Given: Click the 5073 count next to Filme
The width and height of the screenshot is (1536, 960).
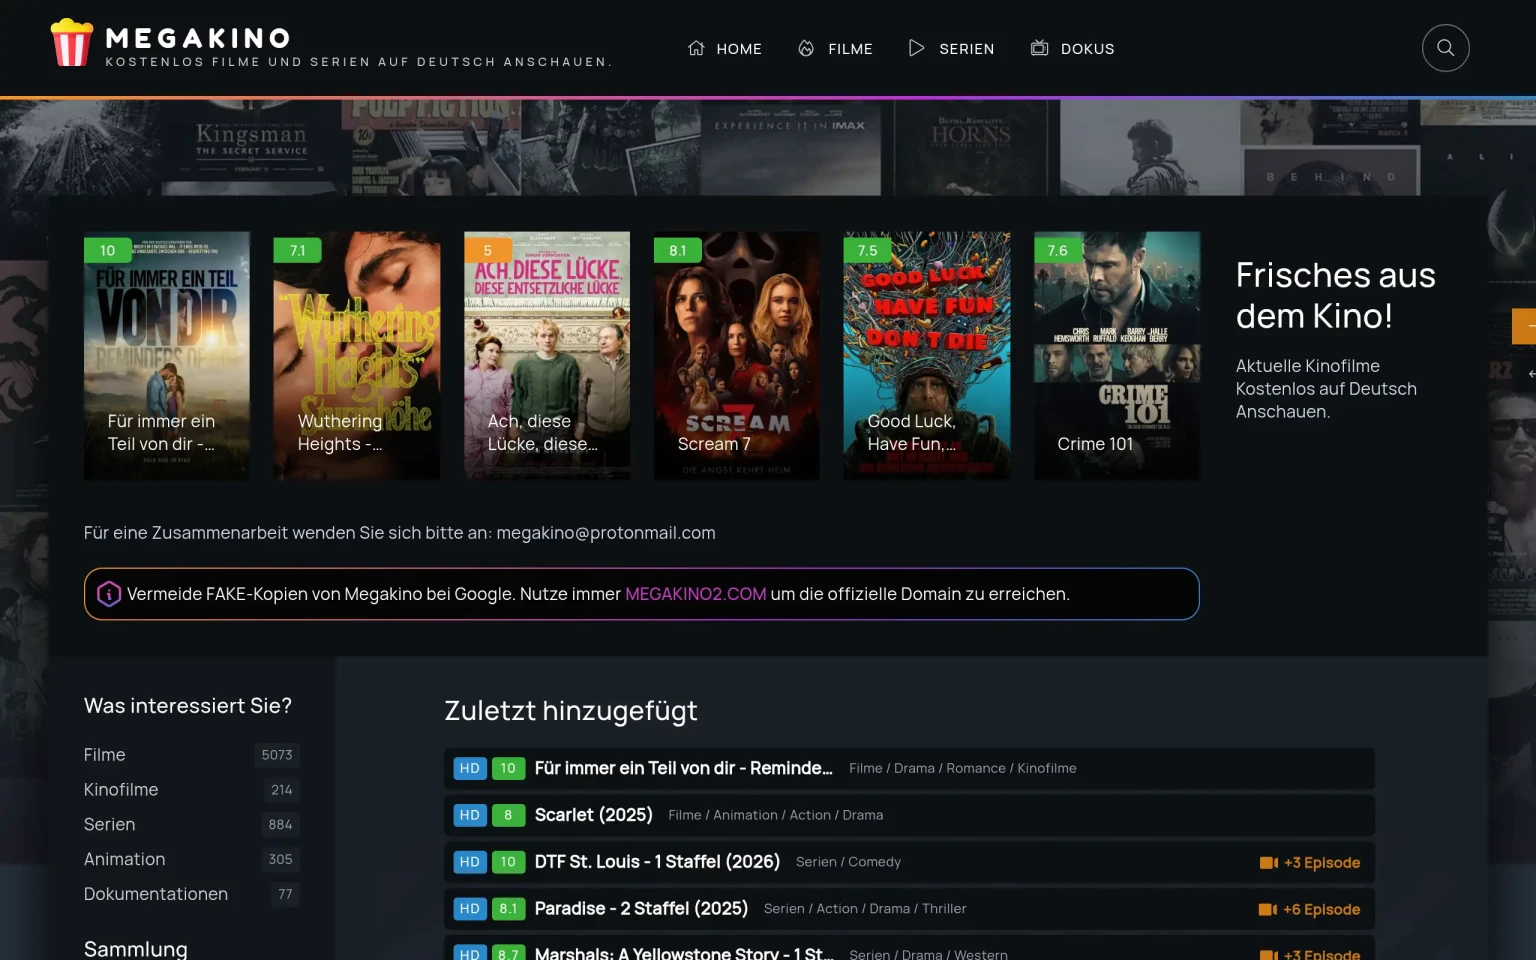Looking at the screenshot, I should [x=277, y=755].
